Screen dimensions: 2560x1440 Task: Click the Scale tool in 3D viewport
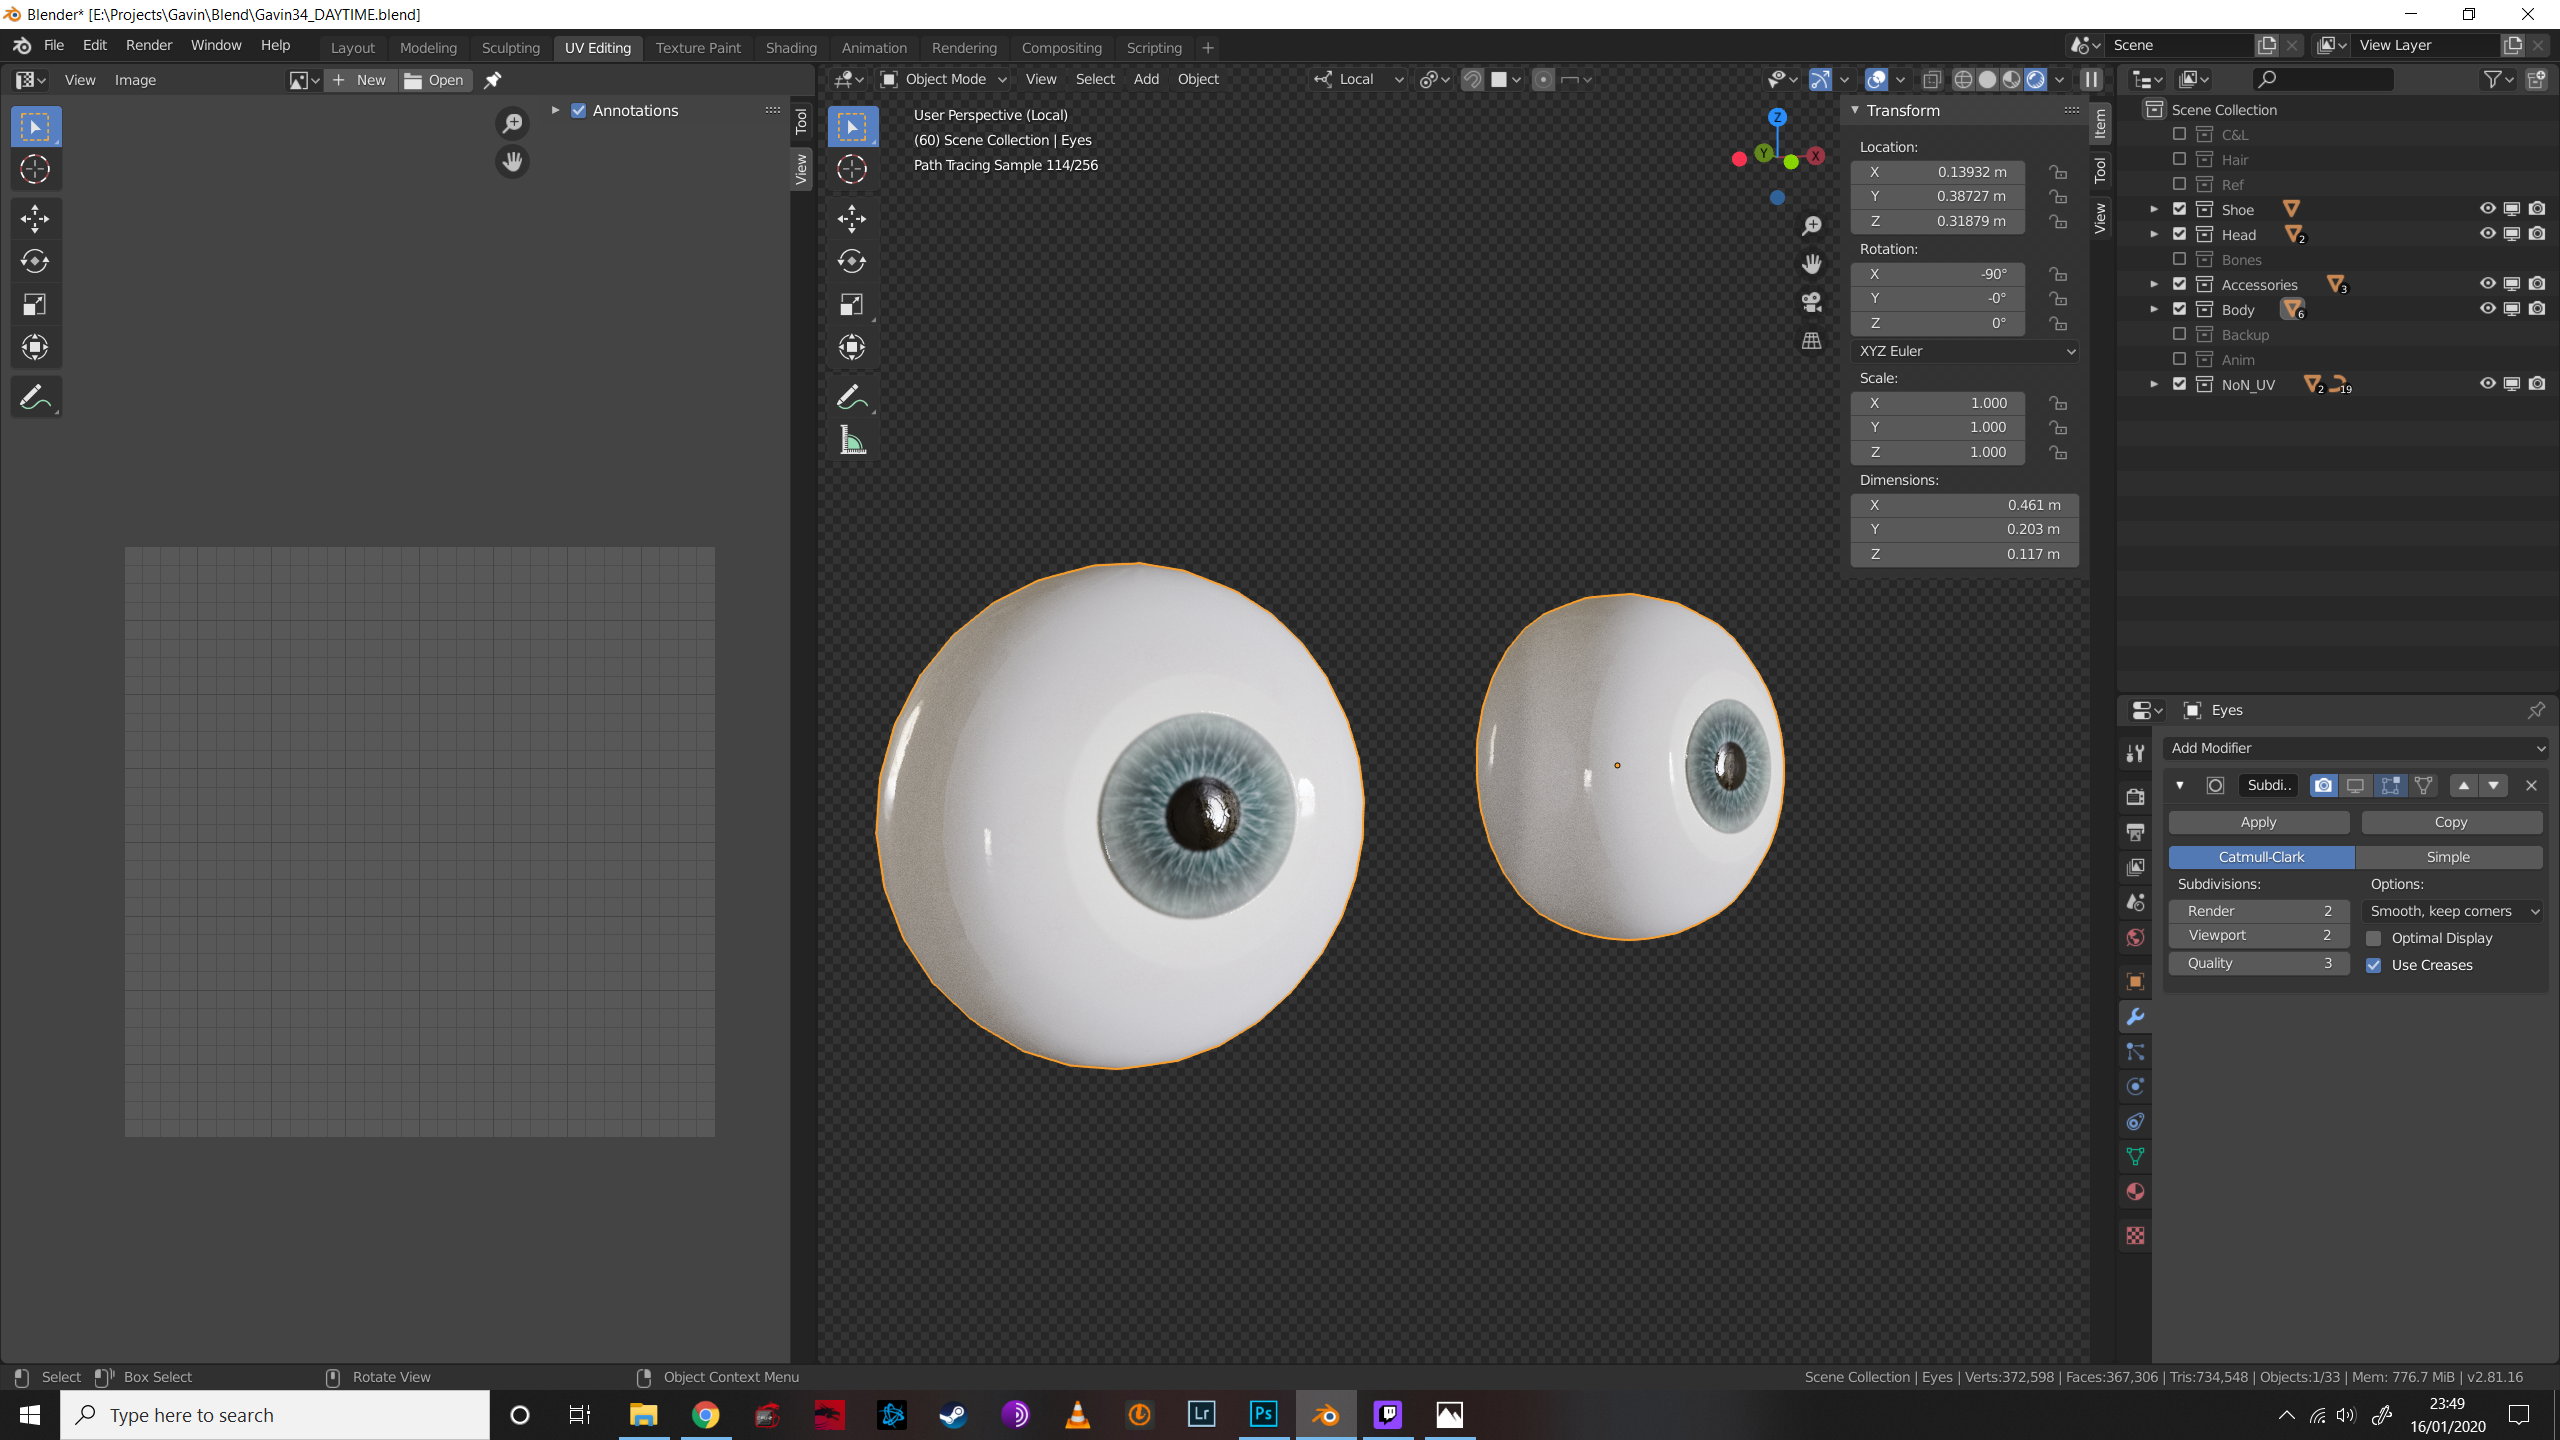click(x=852, y=305)
